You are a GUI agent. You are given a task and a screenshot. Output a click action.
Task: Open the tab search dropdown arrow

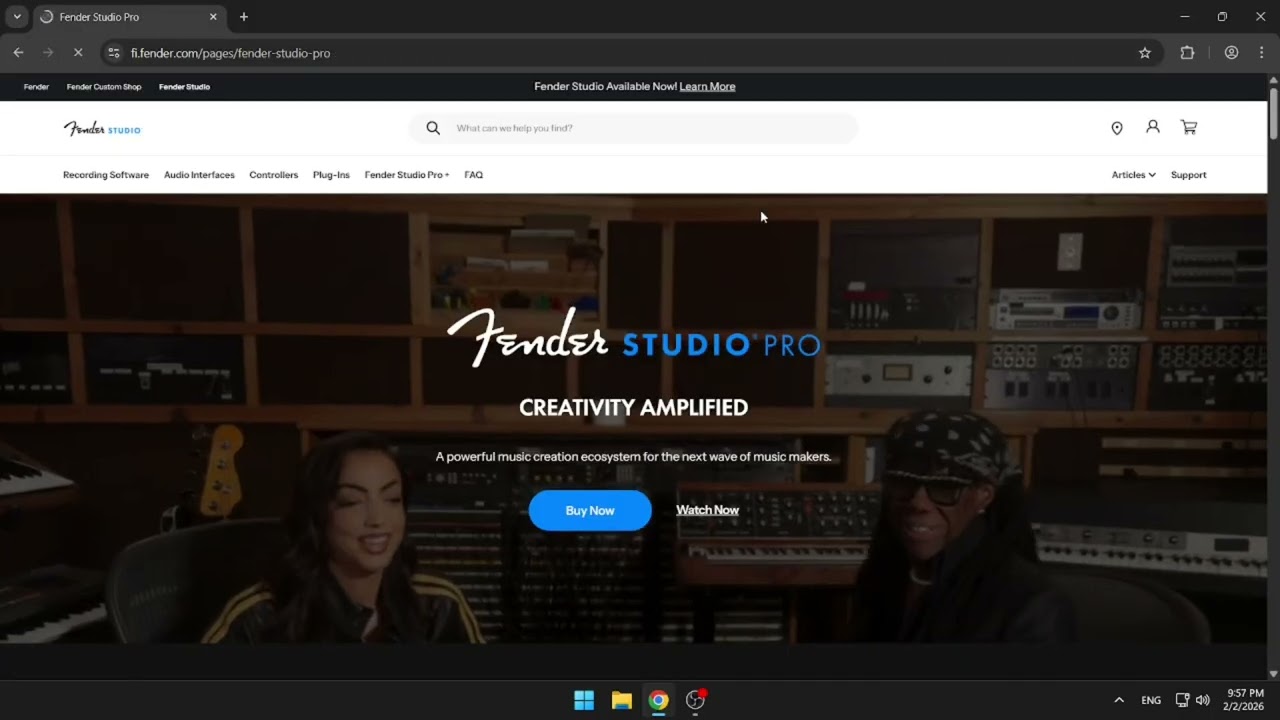point(17,17)
